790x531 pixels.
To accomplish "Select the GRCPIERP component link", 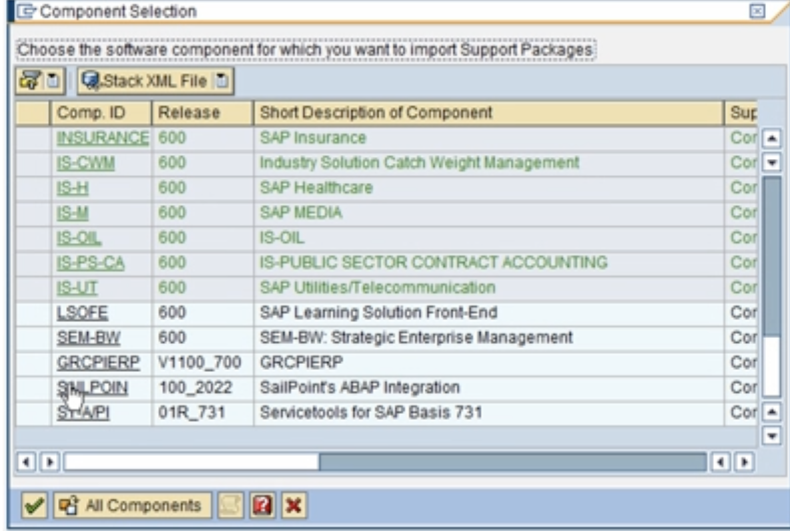I will click(98, 362).
